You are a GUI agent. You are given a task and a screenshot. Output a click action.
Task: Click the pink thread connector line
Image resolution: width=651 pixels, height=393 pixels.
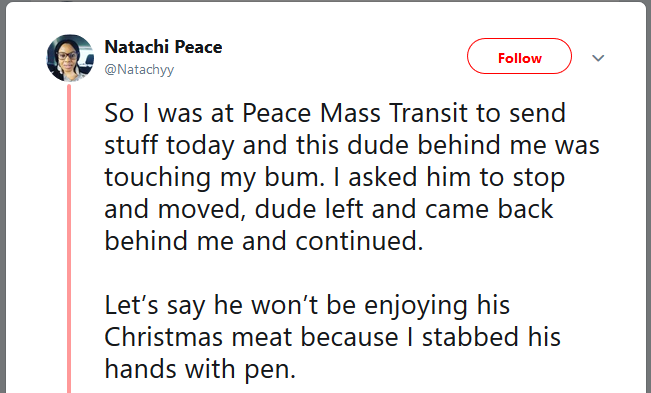pos(69,238)
